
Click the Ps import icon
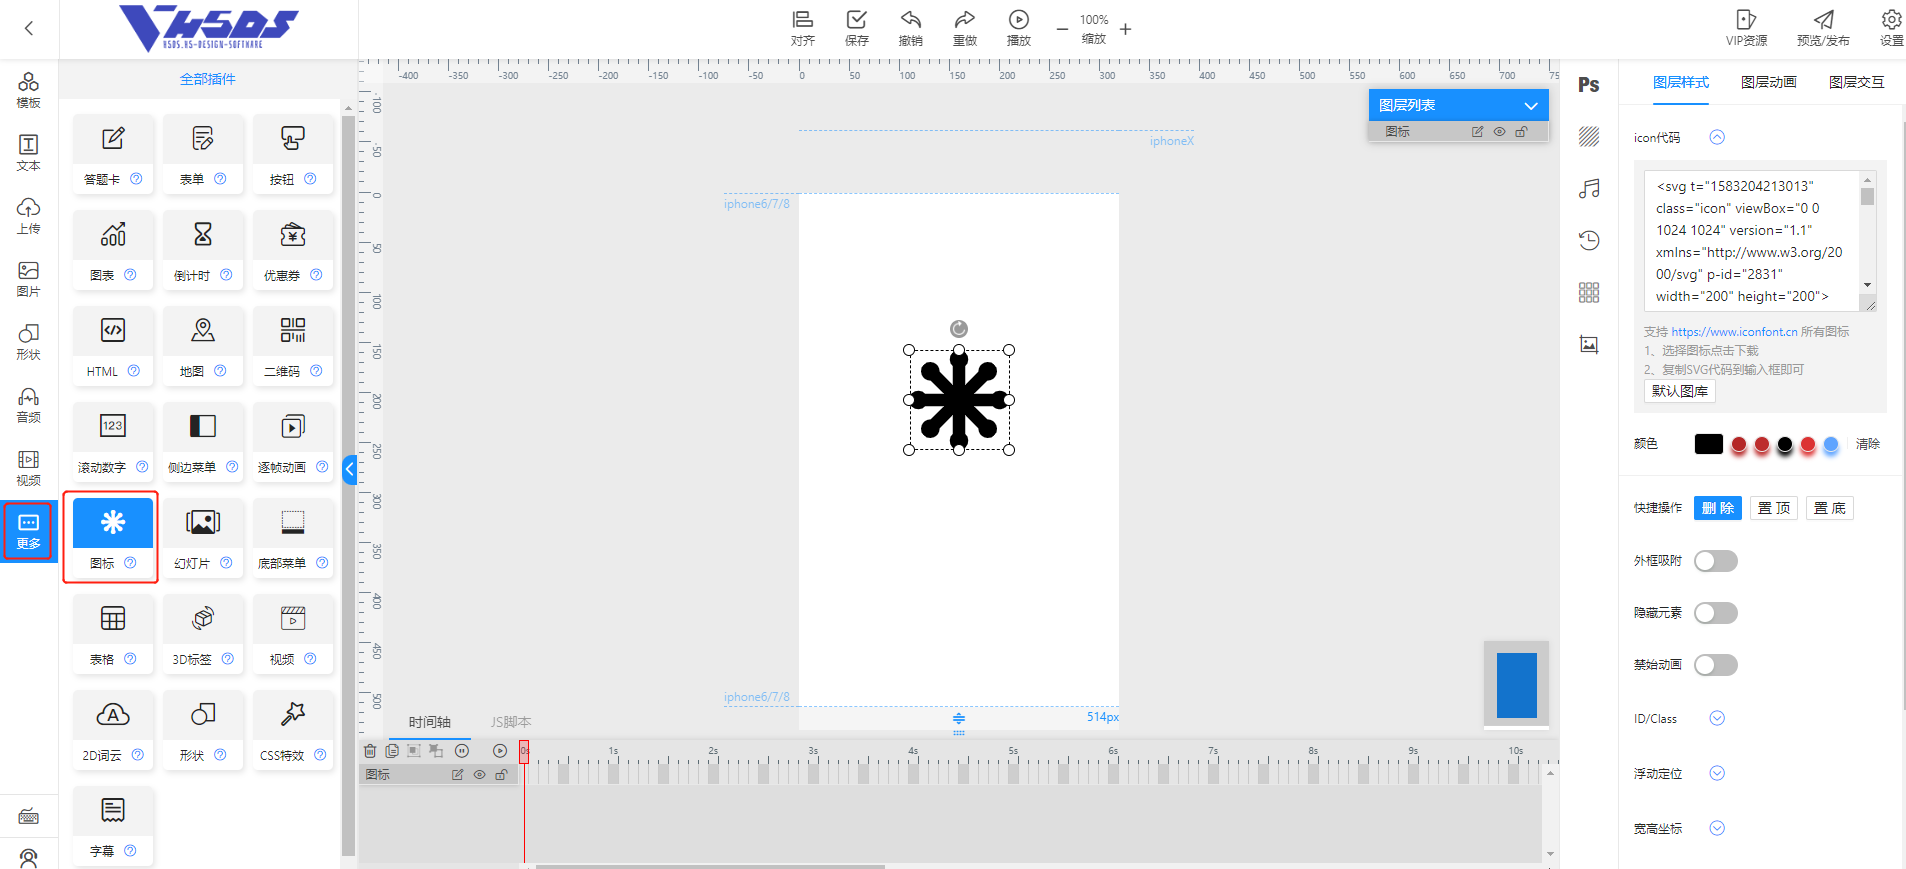[1589, 85]
